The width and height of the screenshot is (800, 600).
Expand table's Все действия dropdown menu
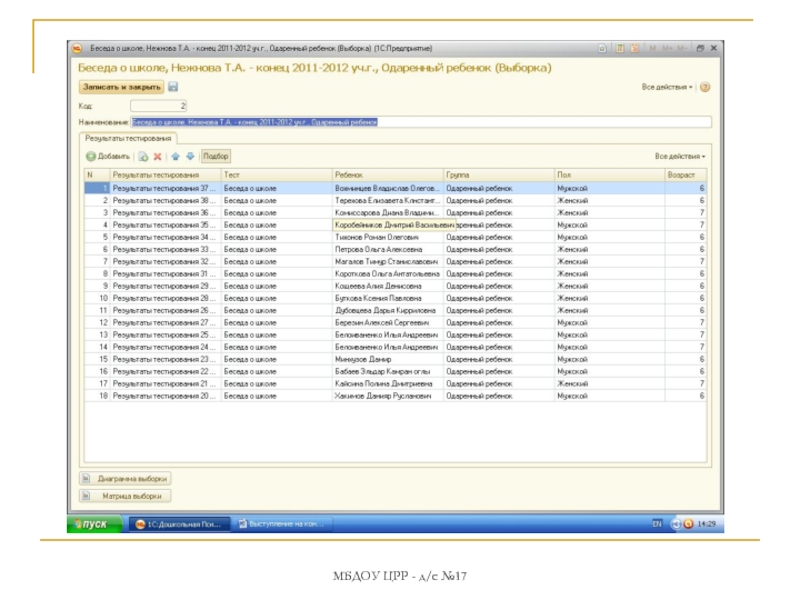680,157
